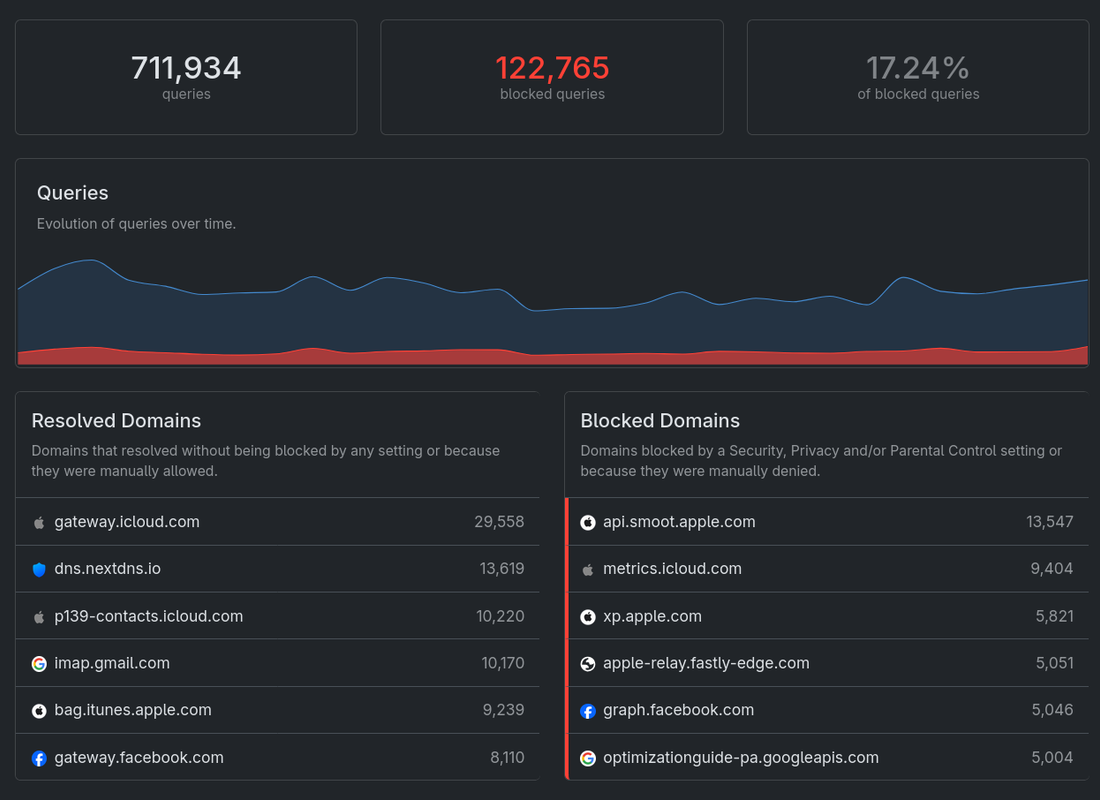
Task: Select the gateway.facebook.com domain name
Action: click(x=139, y=758)
